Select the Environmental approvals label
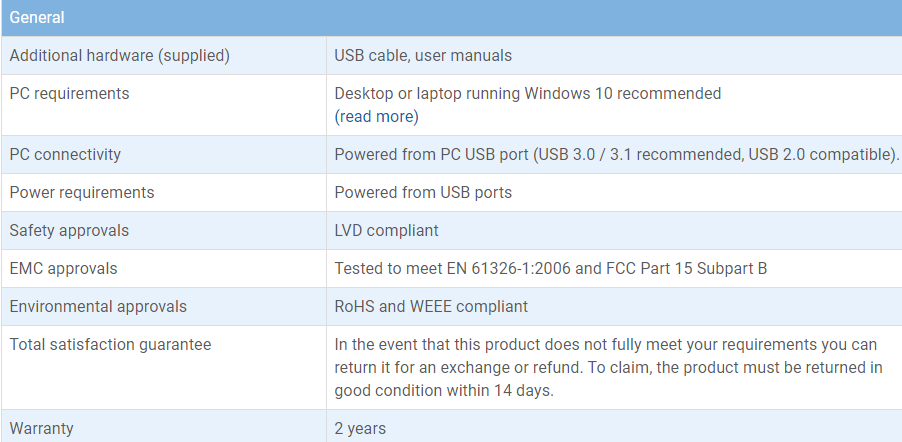This screenshot has width=902, height=442. (98, 307)
